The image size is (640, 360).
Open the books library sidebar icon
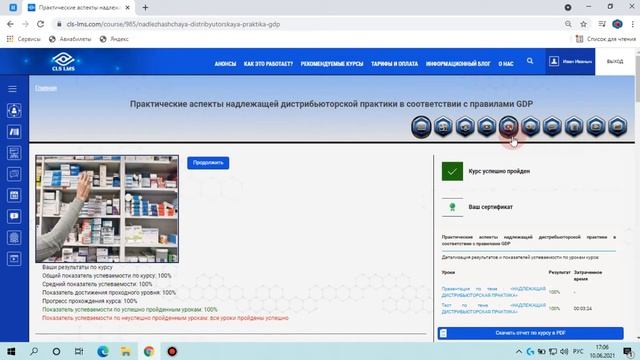pos(14,132)
